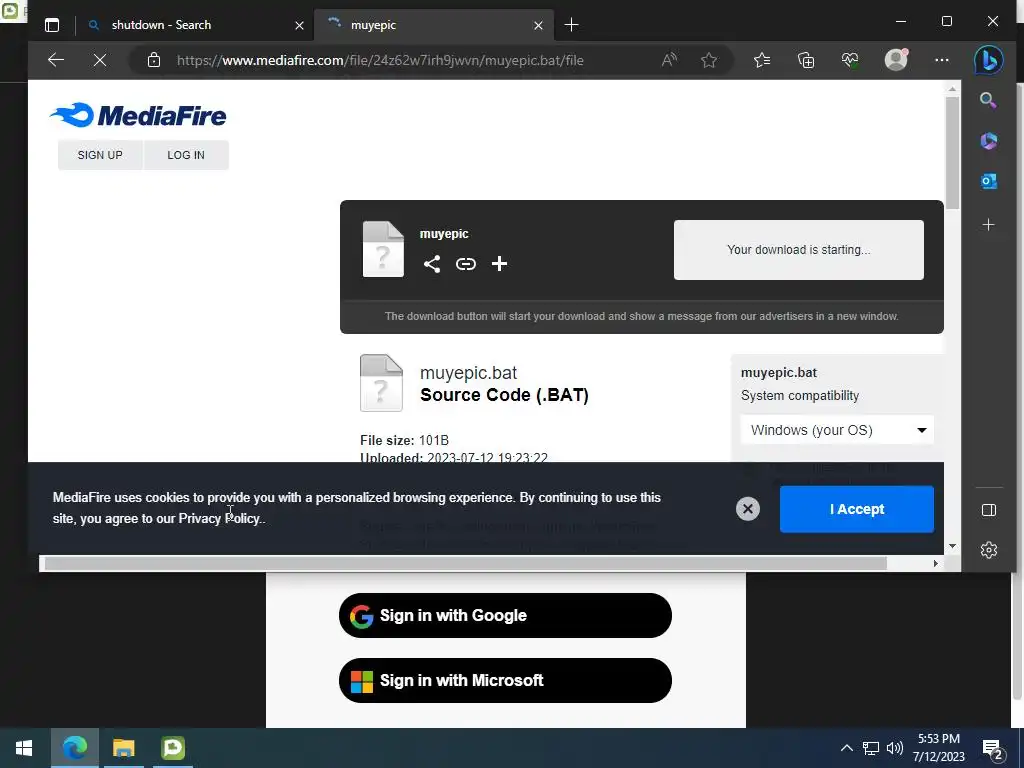Open the Favorites list icon

coord(762,60)
